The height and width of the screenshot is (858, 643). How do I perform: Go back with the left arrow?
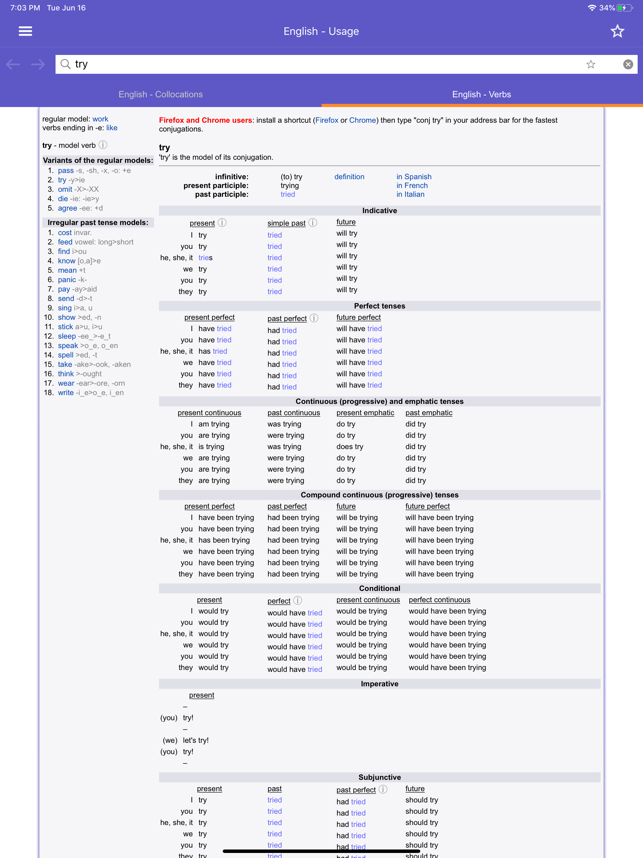(13, 65)
